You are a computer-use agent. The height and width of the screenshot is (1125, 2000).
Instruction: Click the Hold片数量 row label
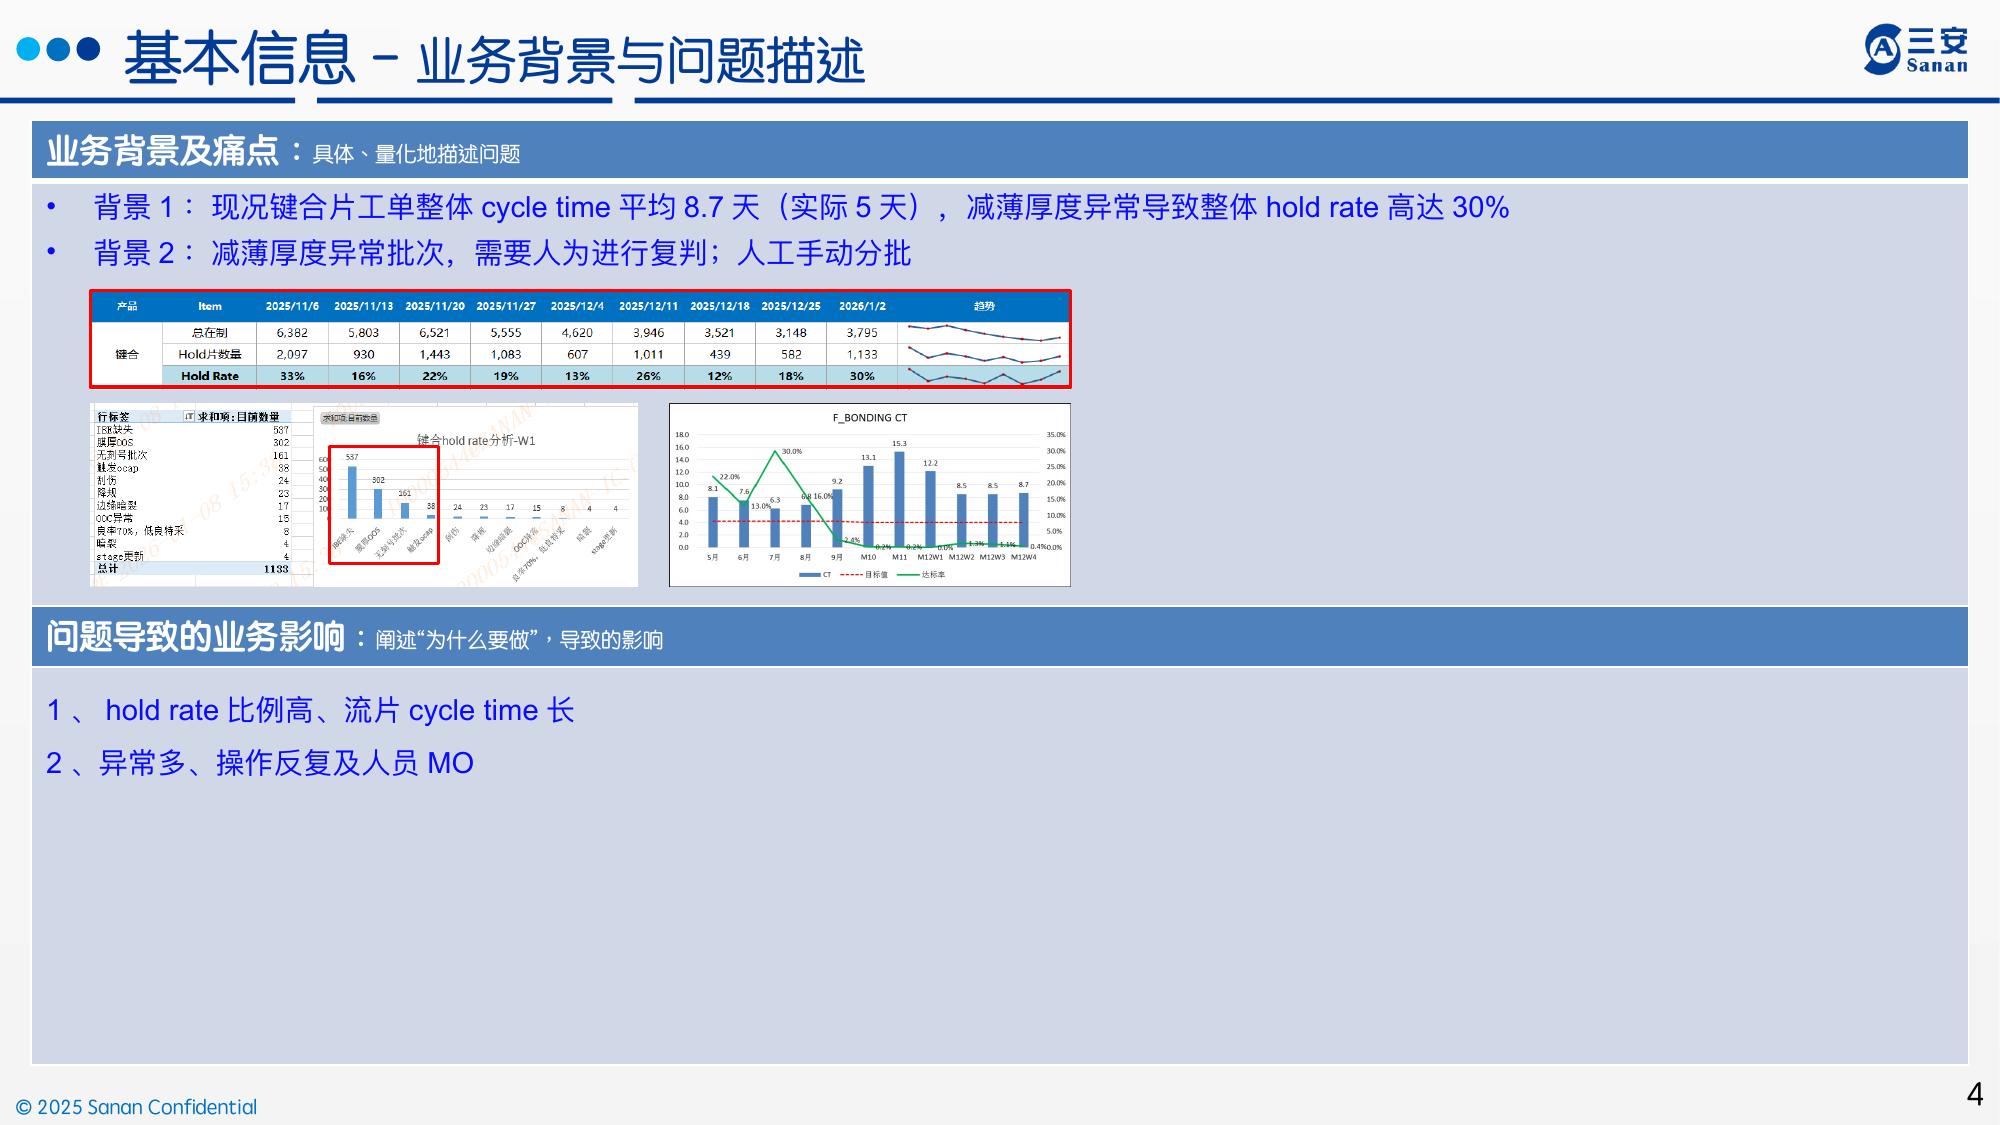coord(209,354)
